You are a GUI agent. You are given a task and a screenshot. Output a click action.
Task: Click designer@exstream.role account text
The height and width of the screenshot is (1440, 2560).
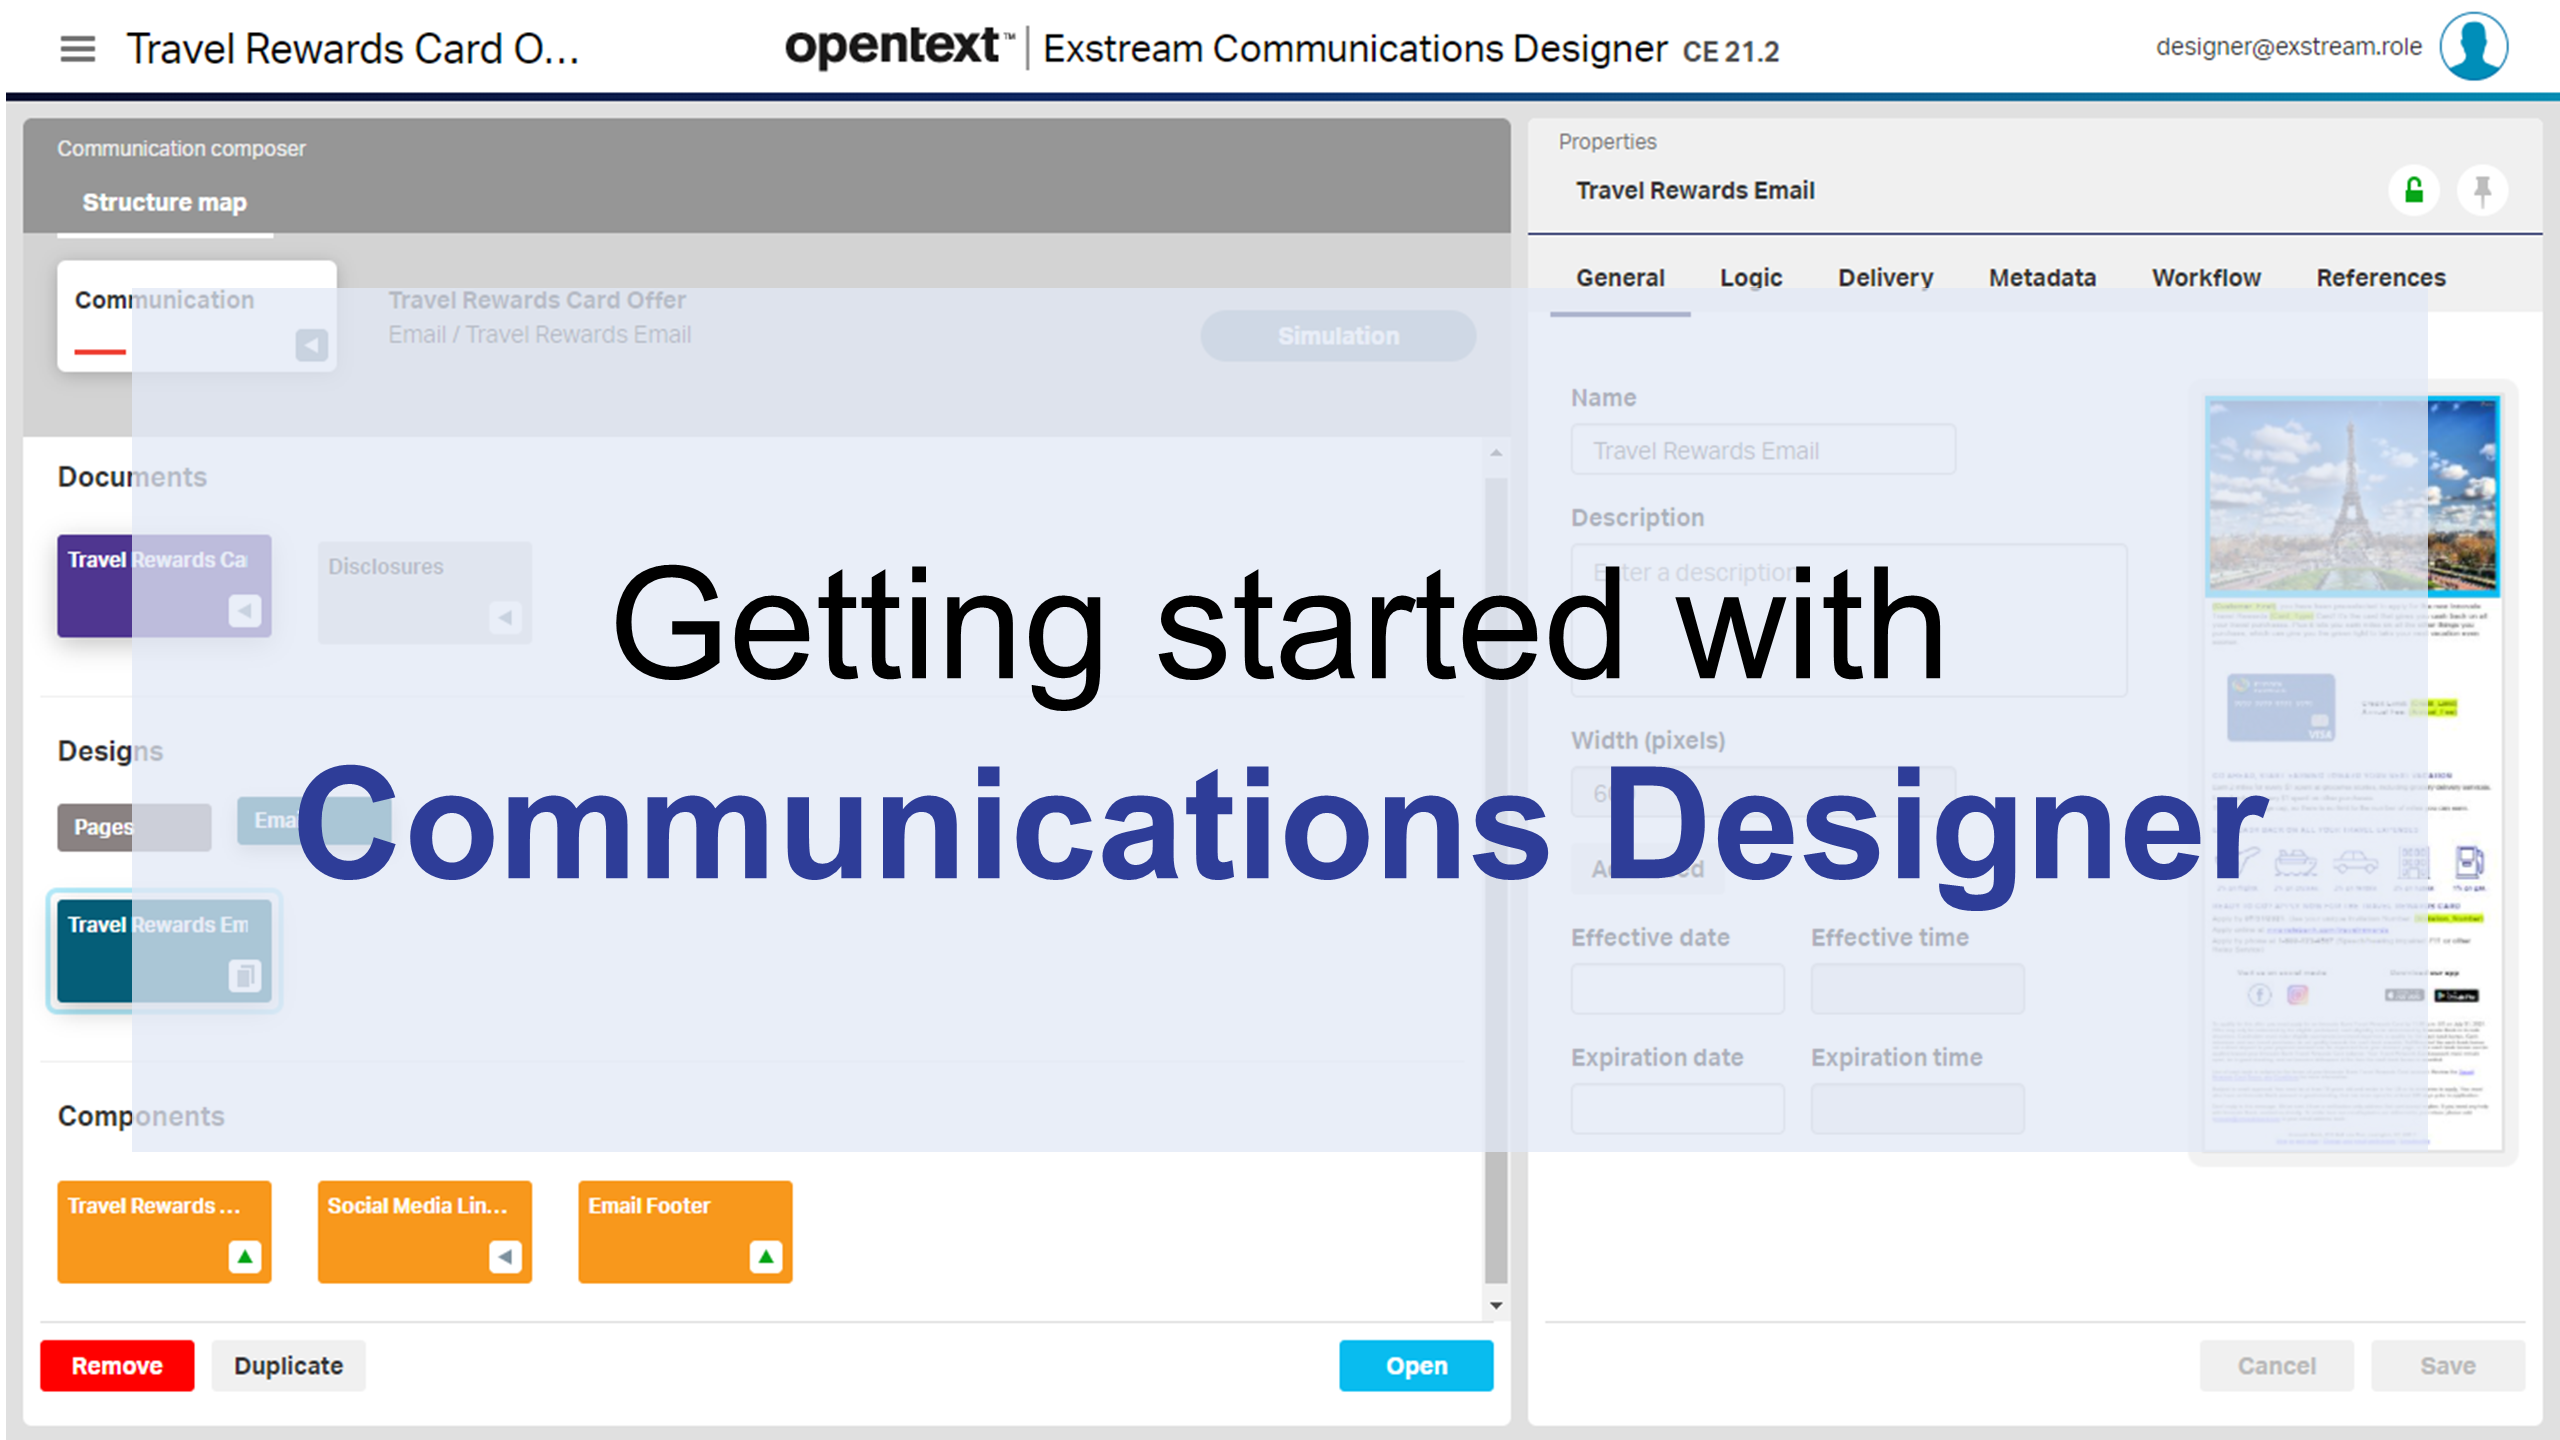(x=2288, y=47)
